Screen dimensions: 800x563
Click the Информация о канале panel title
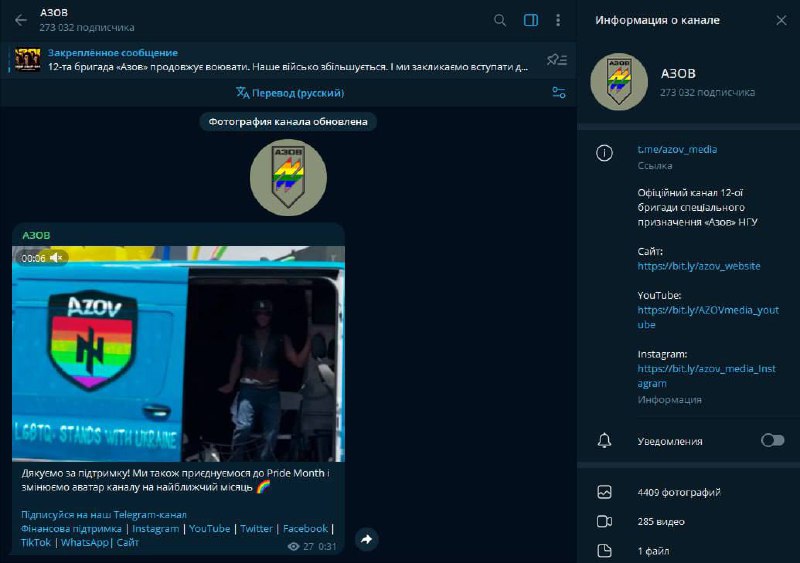click(x=657, y=20)
